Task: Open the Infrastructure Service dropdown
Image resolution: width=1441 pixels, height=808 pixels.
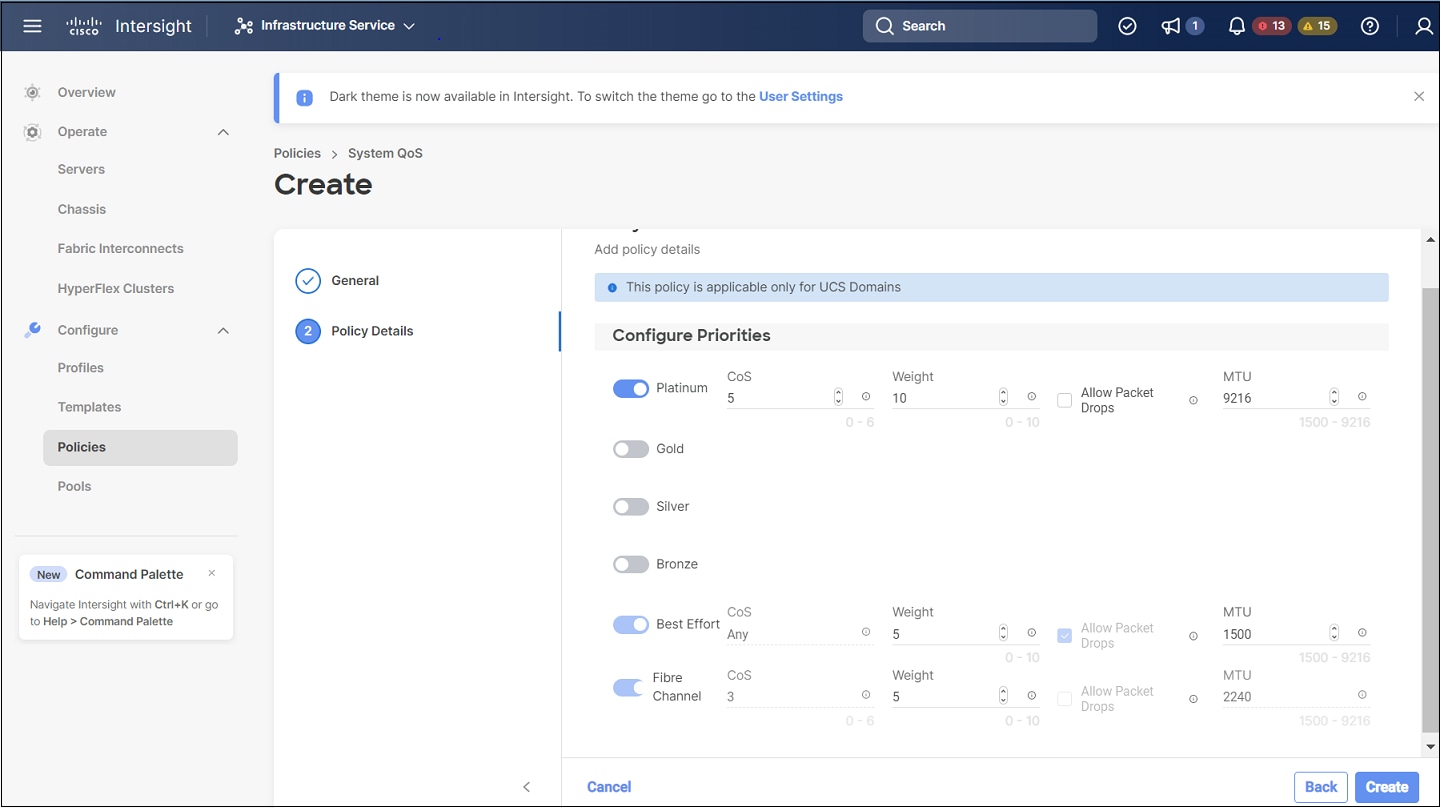Action: click(x=325, y=26)
